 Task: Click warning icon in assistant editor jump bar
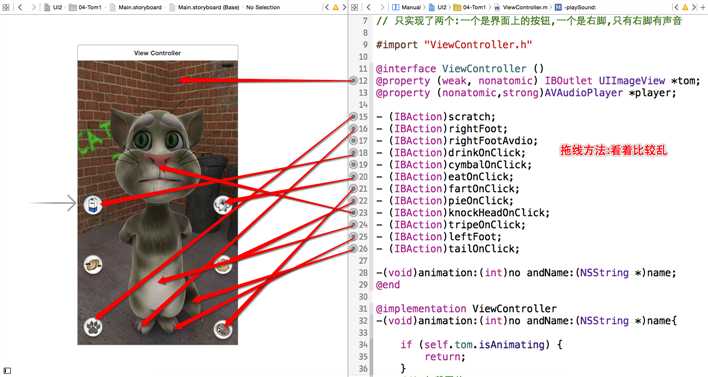(x=685, y=7)
